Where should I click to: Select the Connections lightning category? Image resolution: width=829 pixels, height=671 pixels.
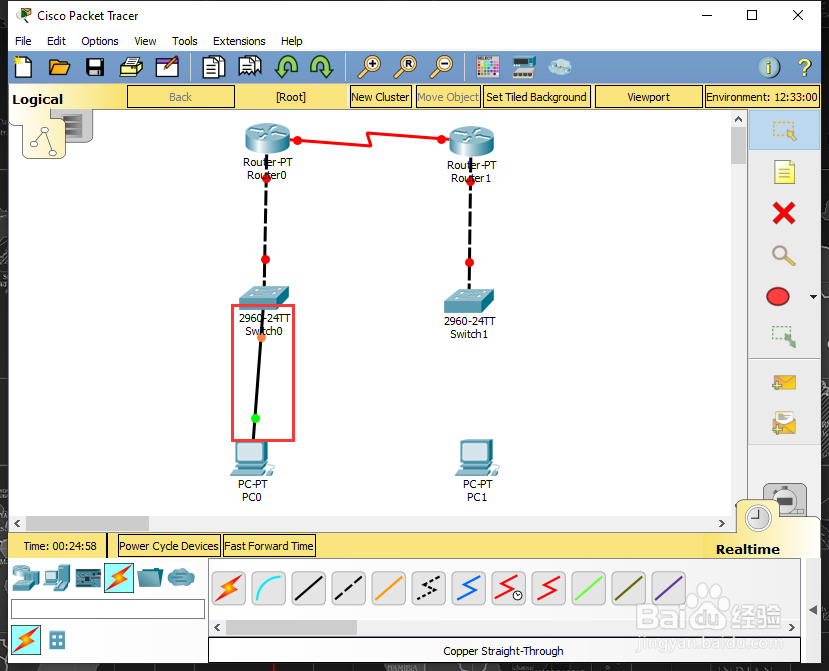119,578
